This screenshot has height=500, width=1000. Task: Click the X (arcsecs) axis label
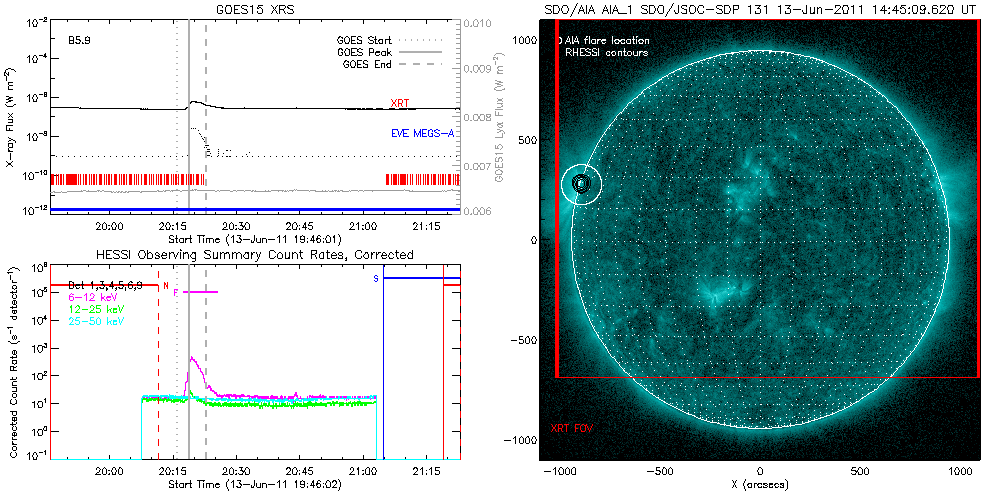point(760,485)
